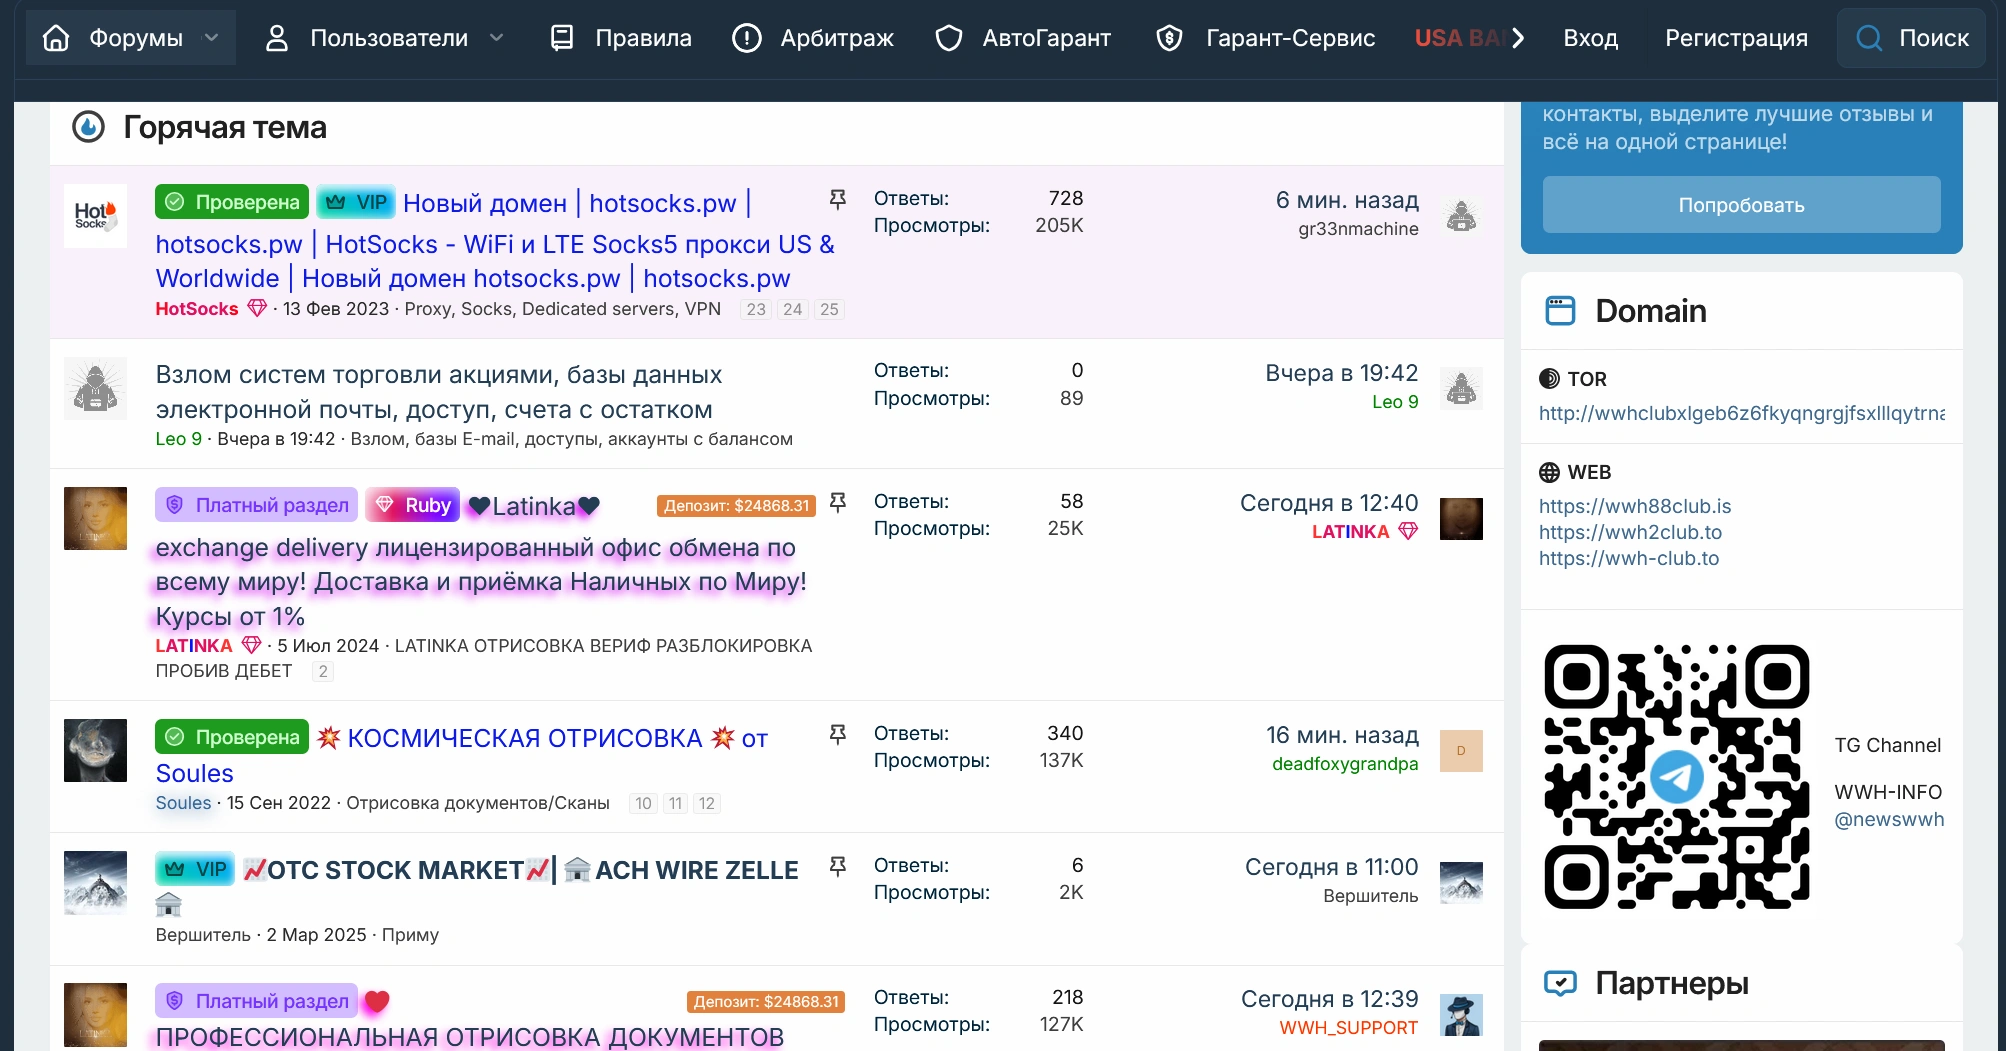Open https://wwh-club.to link
2006x1051 pixels.
1629,558
